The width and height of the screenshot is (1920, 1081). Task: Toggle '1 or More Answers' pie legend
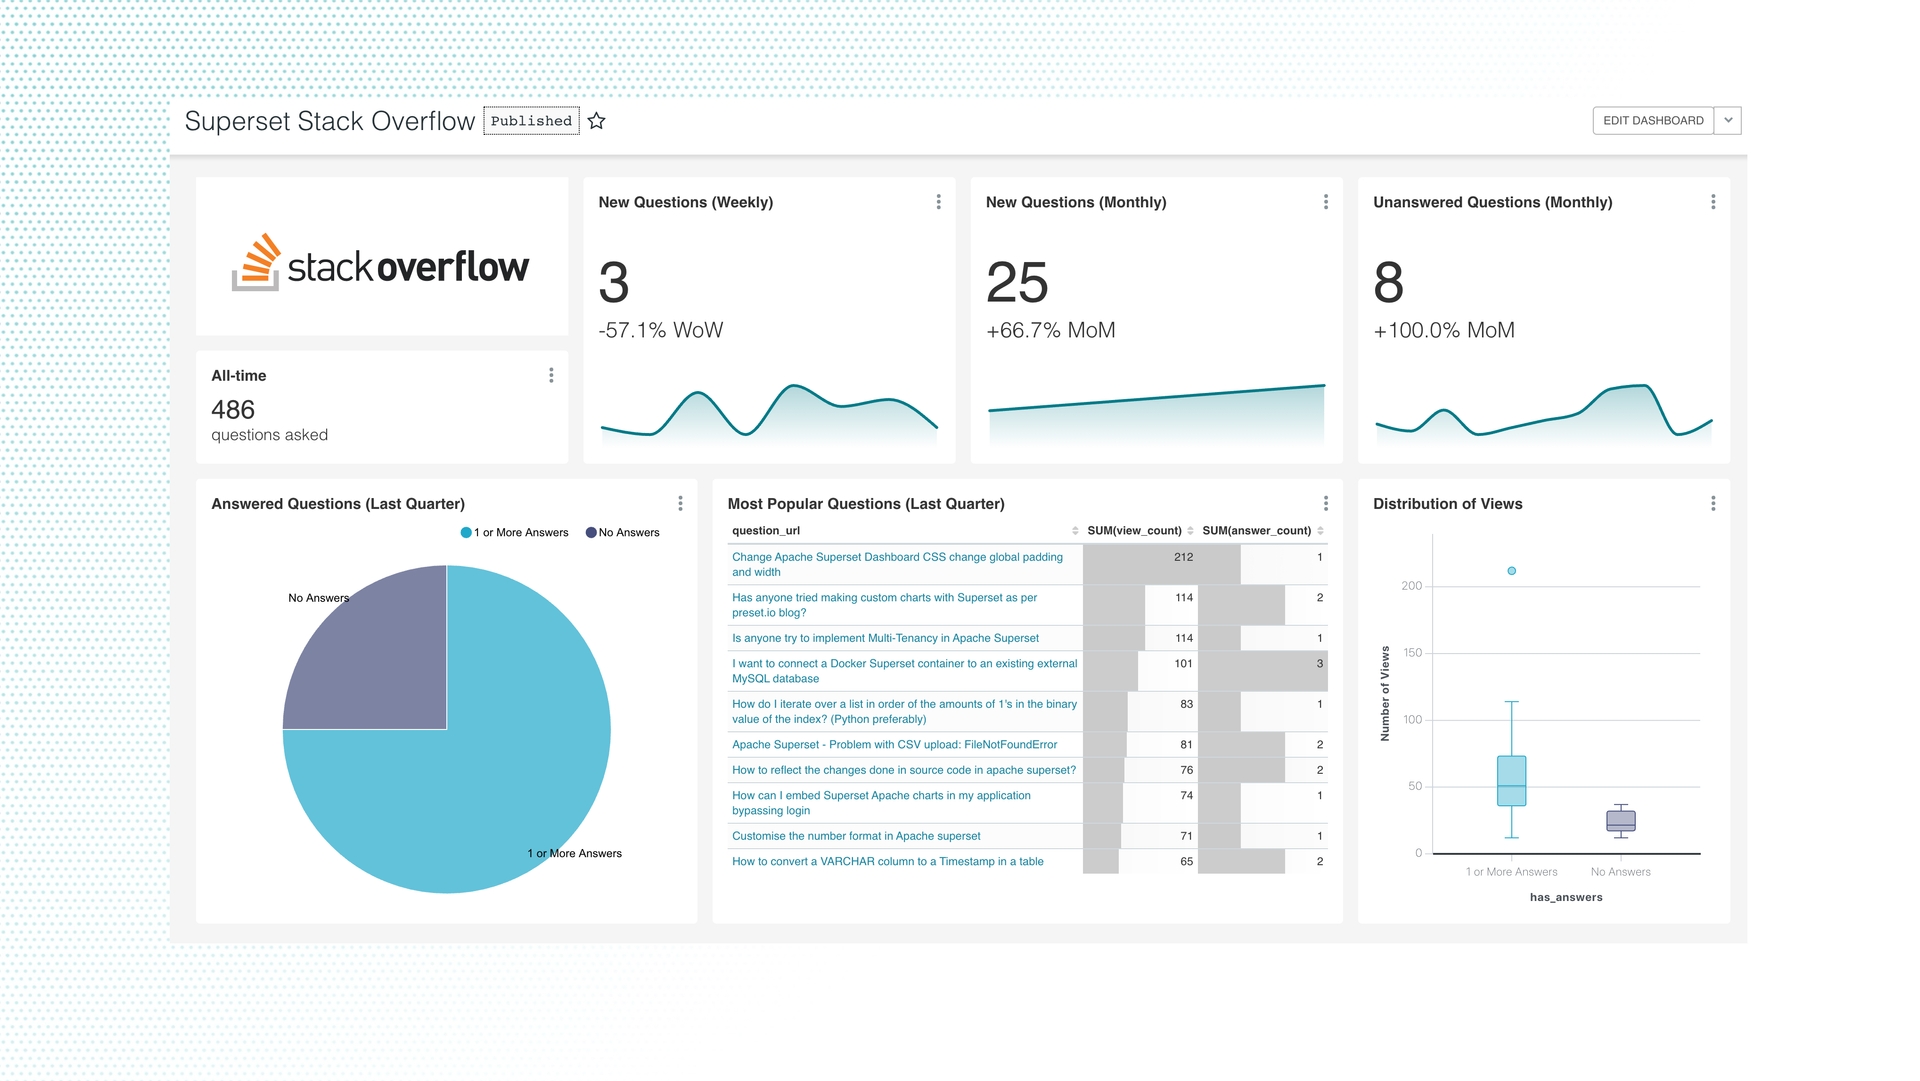(514, 532)
